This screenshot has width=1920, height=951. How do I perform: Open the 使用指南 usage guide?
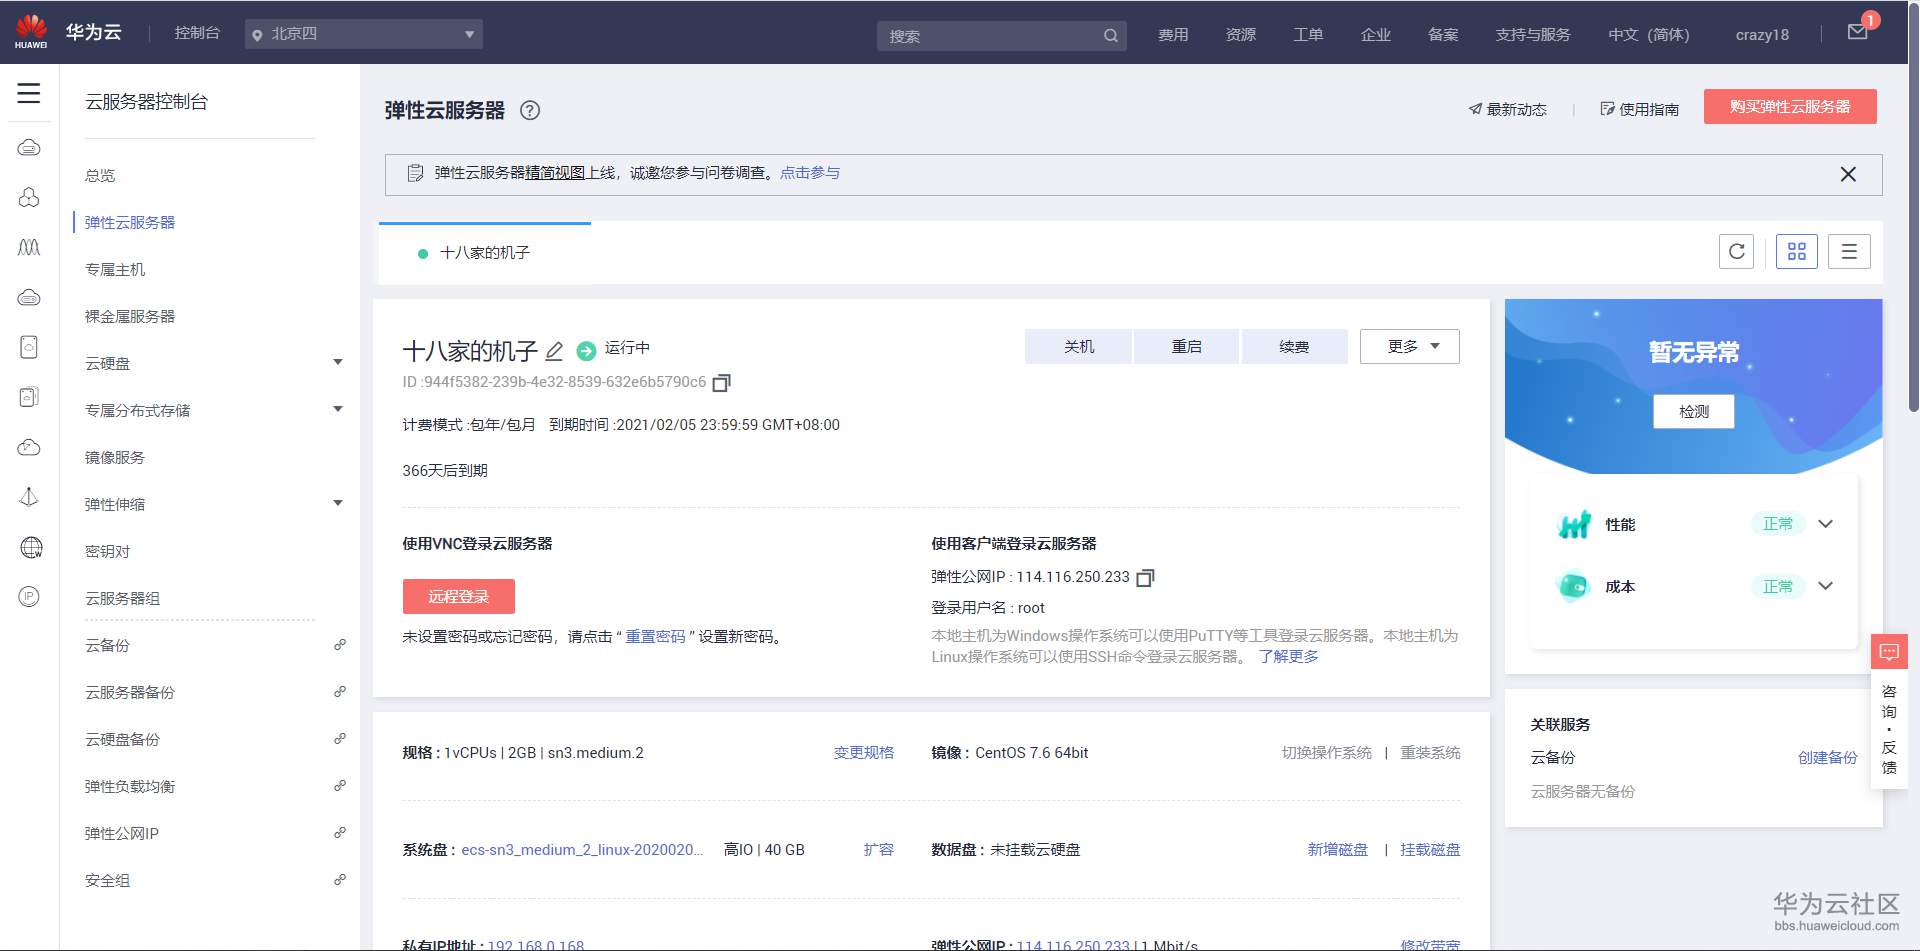click(1640, 110)
